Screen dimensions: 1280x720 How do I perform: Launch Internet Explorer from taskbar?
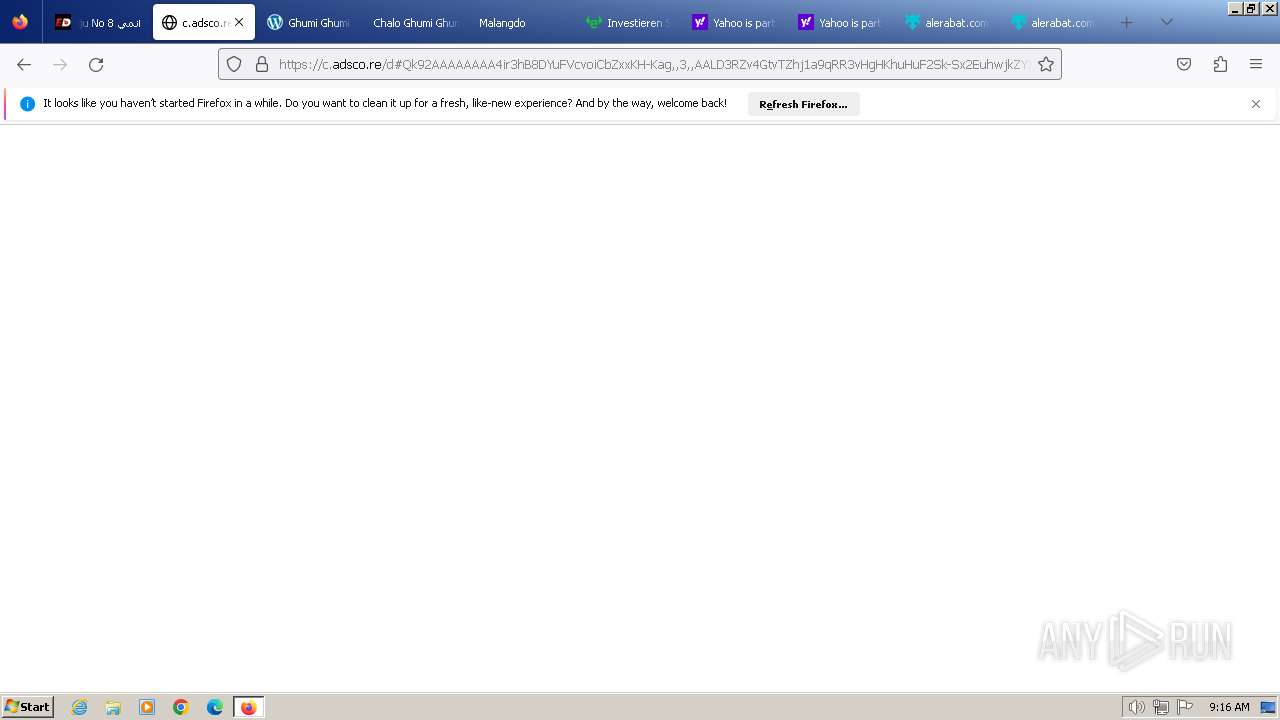pyautogui.click(x=80, y=707)
